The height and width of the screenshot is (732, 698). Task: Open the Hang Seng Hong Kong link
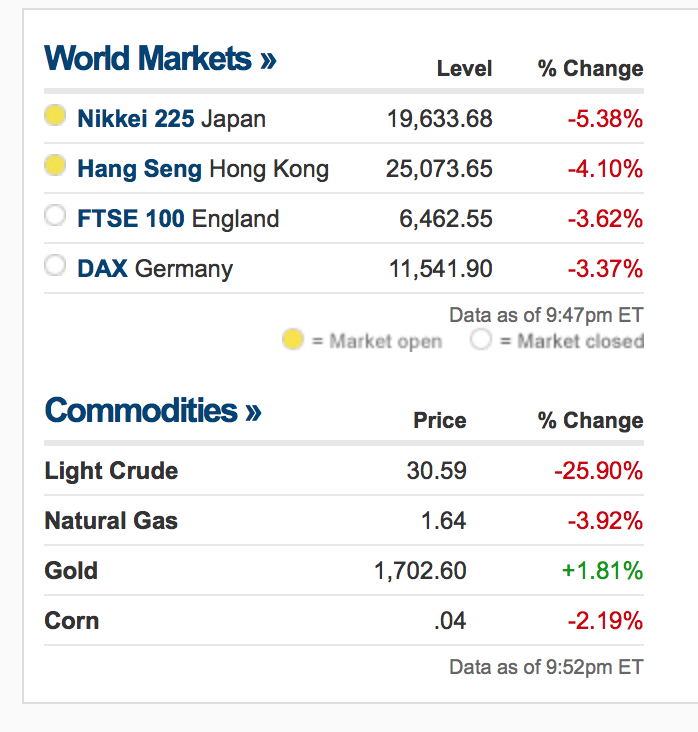[x=202, y=169]
